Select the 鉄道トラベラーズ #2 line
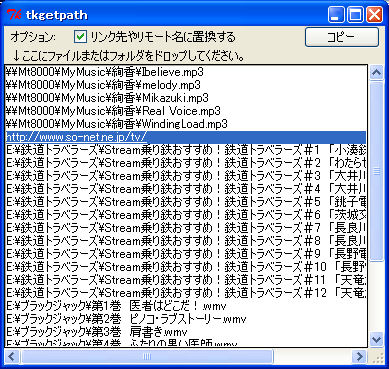The height and width of the screenshot is (369, 389). point(186,163)
